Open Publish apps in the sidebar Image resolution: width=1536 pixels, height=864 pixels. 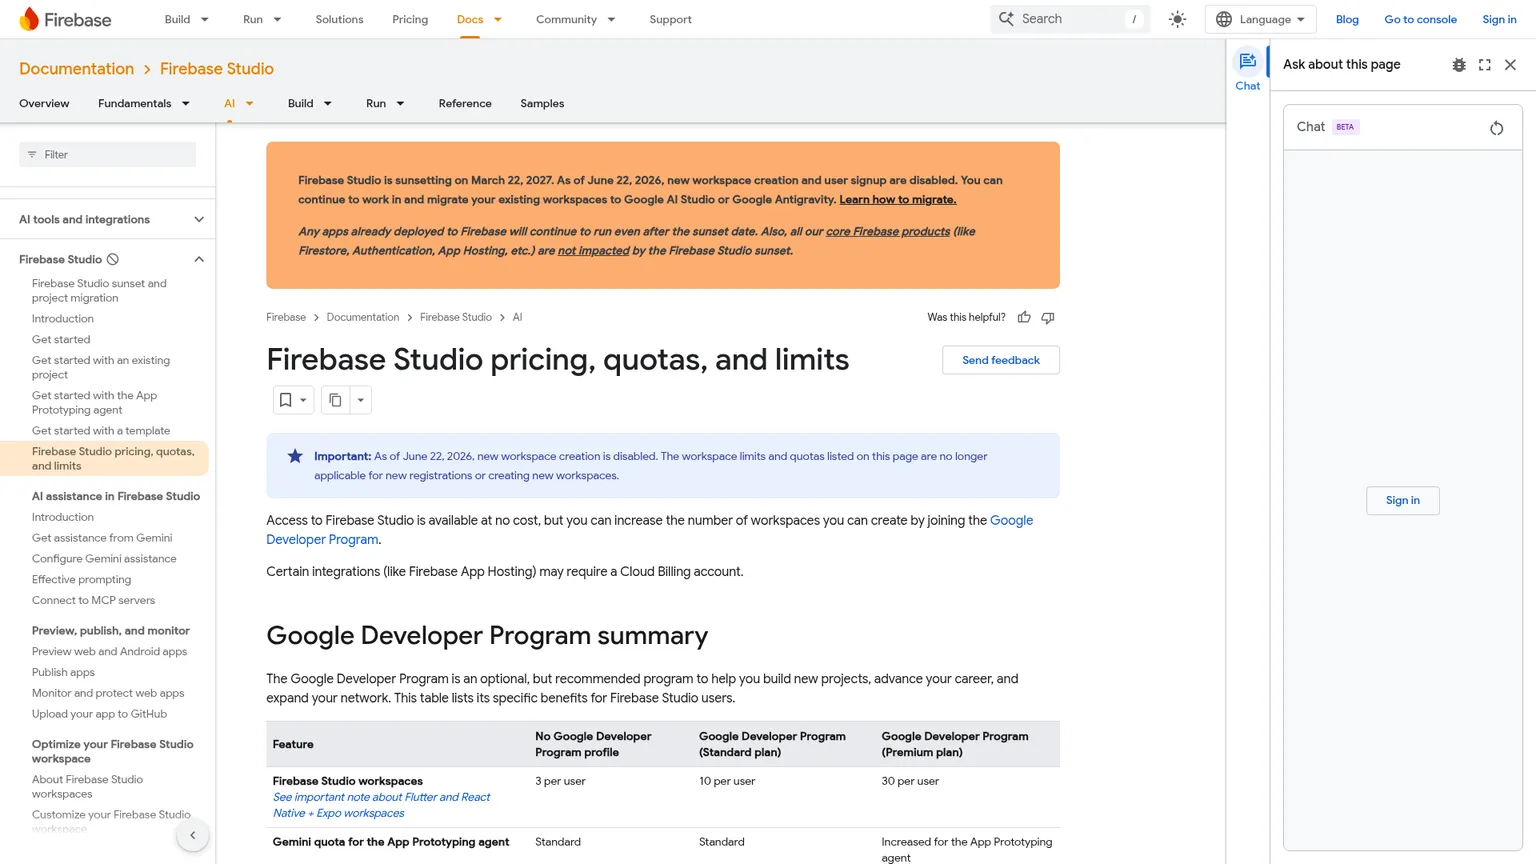coord(63,673)
